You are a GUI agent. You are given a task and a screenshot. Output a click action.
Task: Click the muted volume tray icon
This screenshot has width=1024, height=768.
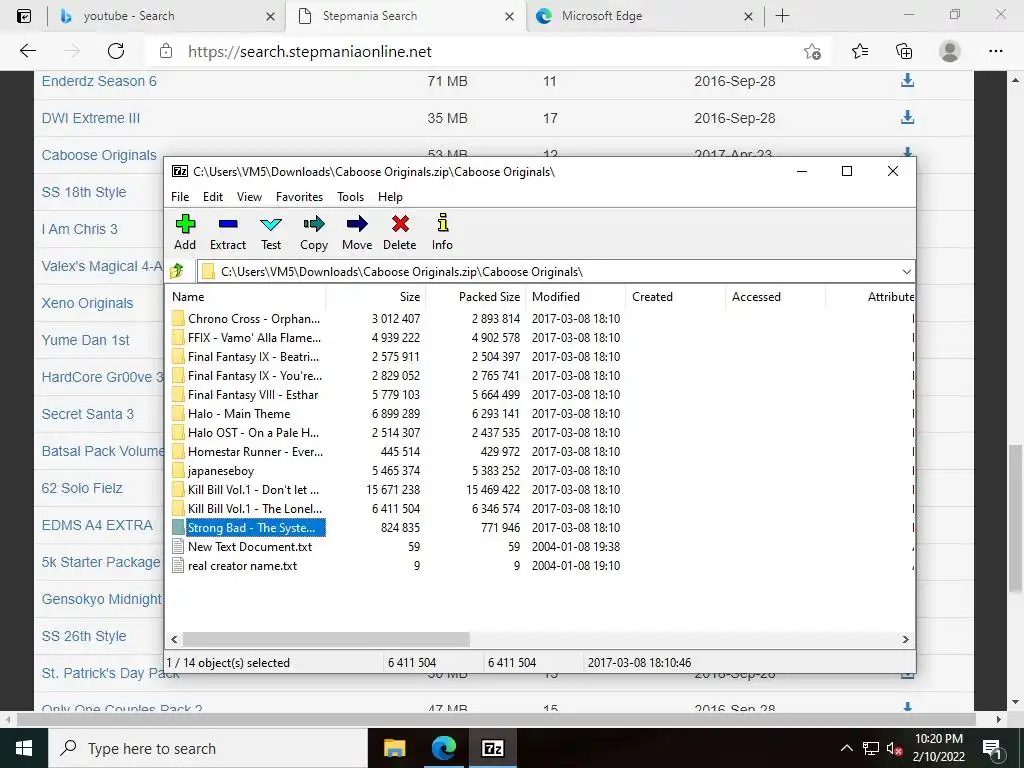(x=893, y=748)
